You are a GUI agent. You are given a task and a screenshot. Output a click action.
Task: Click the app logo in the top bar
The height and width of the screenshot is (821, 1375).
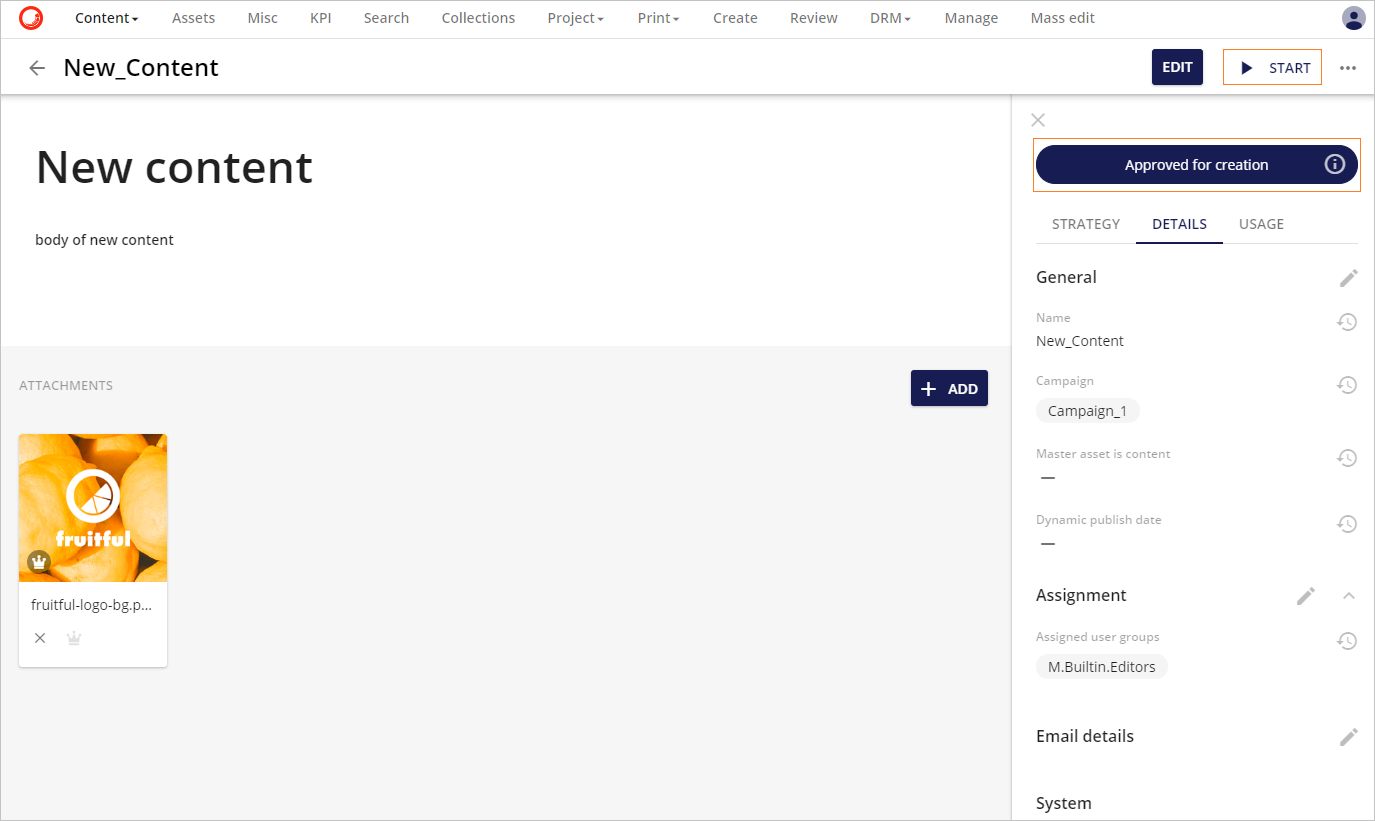pyautogui.click(x=30, y=17)
